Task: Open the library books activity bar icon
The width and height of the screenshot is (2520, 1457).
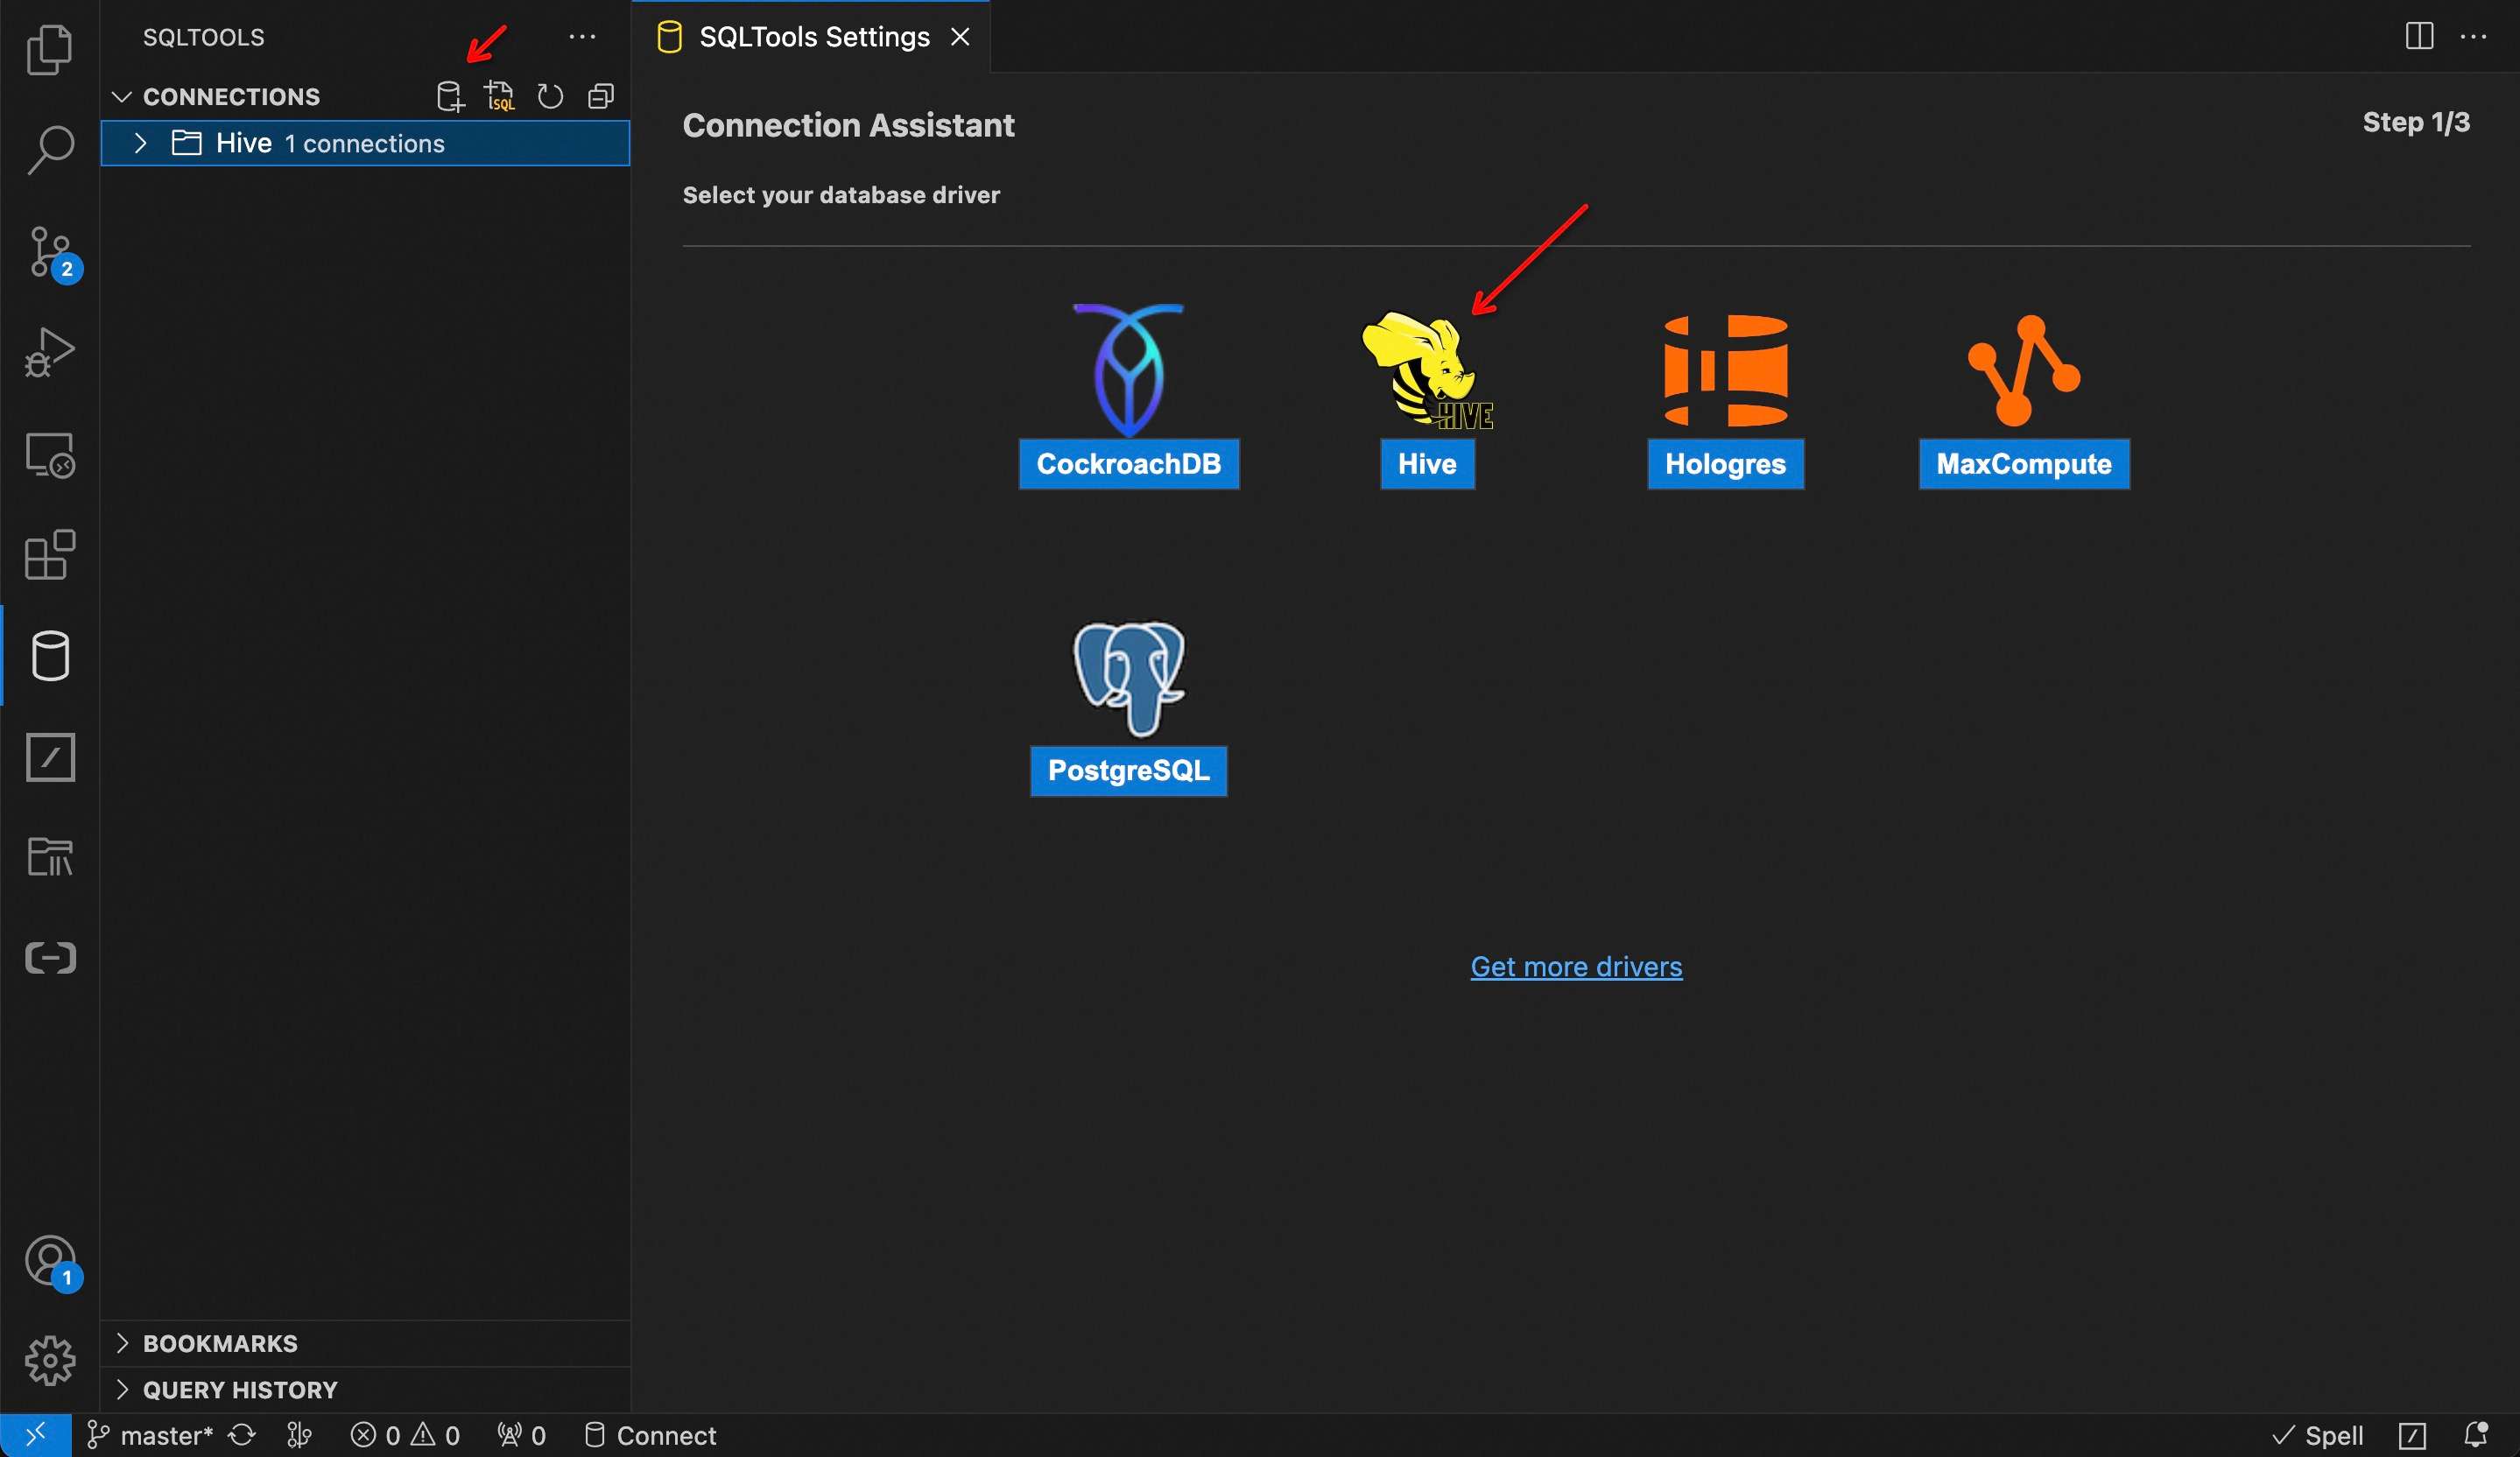Action: click(x=49, y=857)
